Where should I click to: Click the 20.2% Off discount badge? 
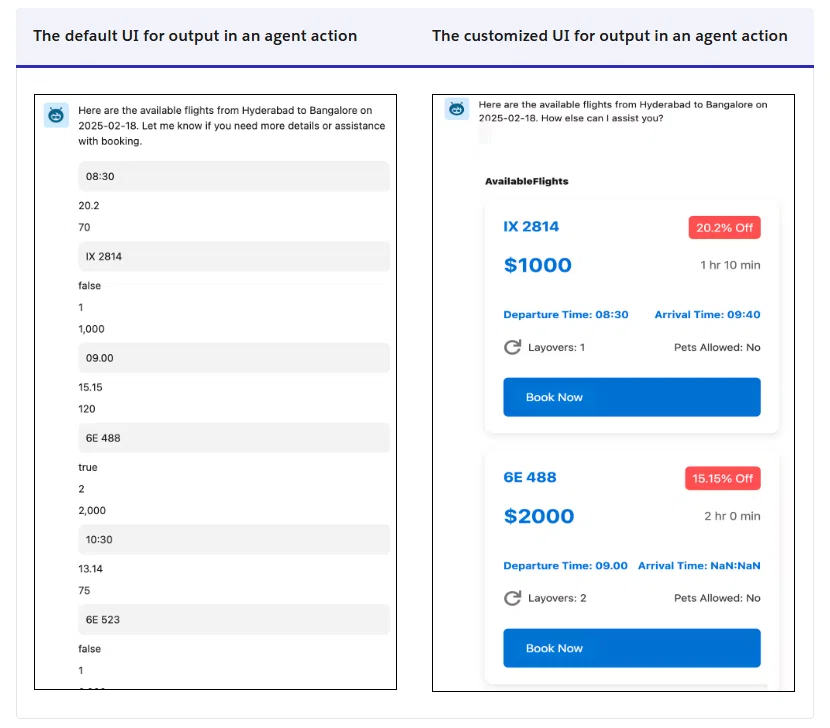click(x=724, y=228)
